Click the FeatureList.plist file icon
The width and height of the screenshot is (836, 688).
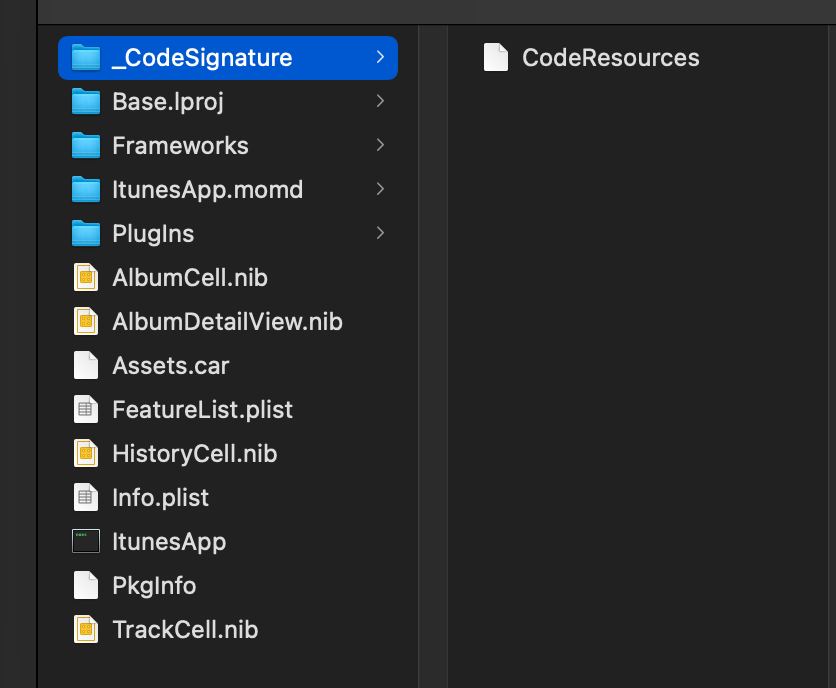click(x=86, y=410)
